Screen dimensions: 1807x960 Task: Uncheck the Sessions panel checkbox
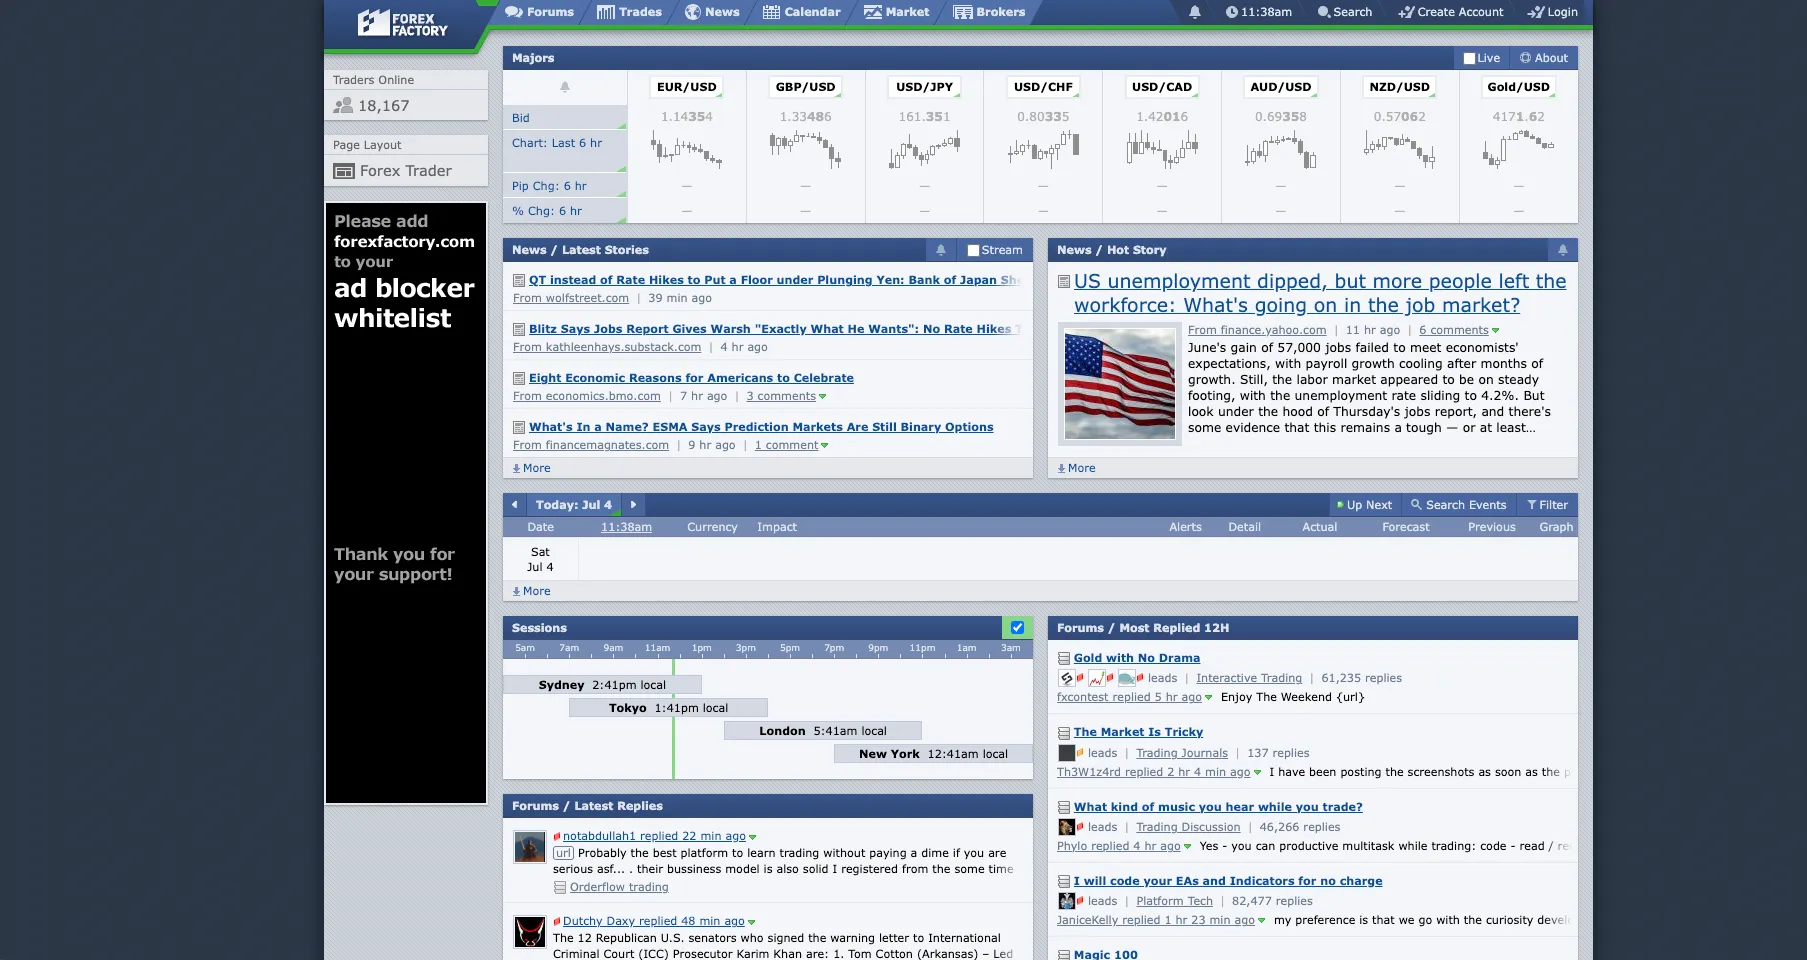point(1017,628)
